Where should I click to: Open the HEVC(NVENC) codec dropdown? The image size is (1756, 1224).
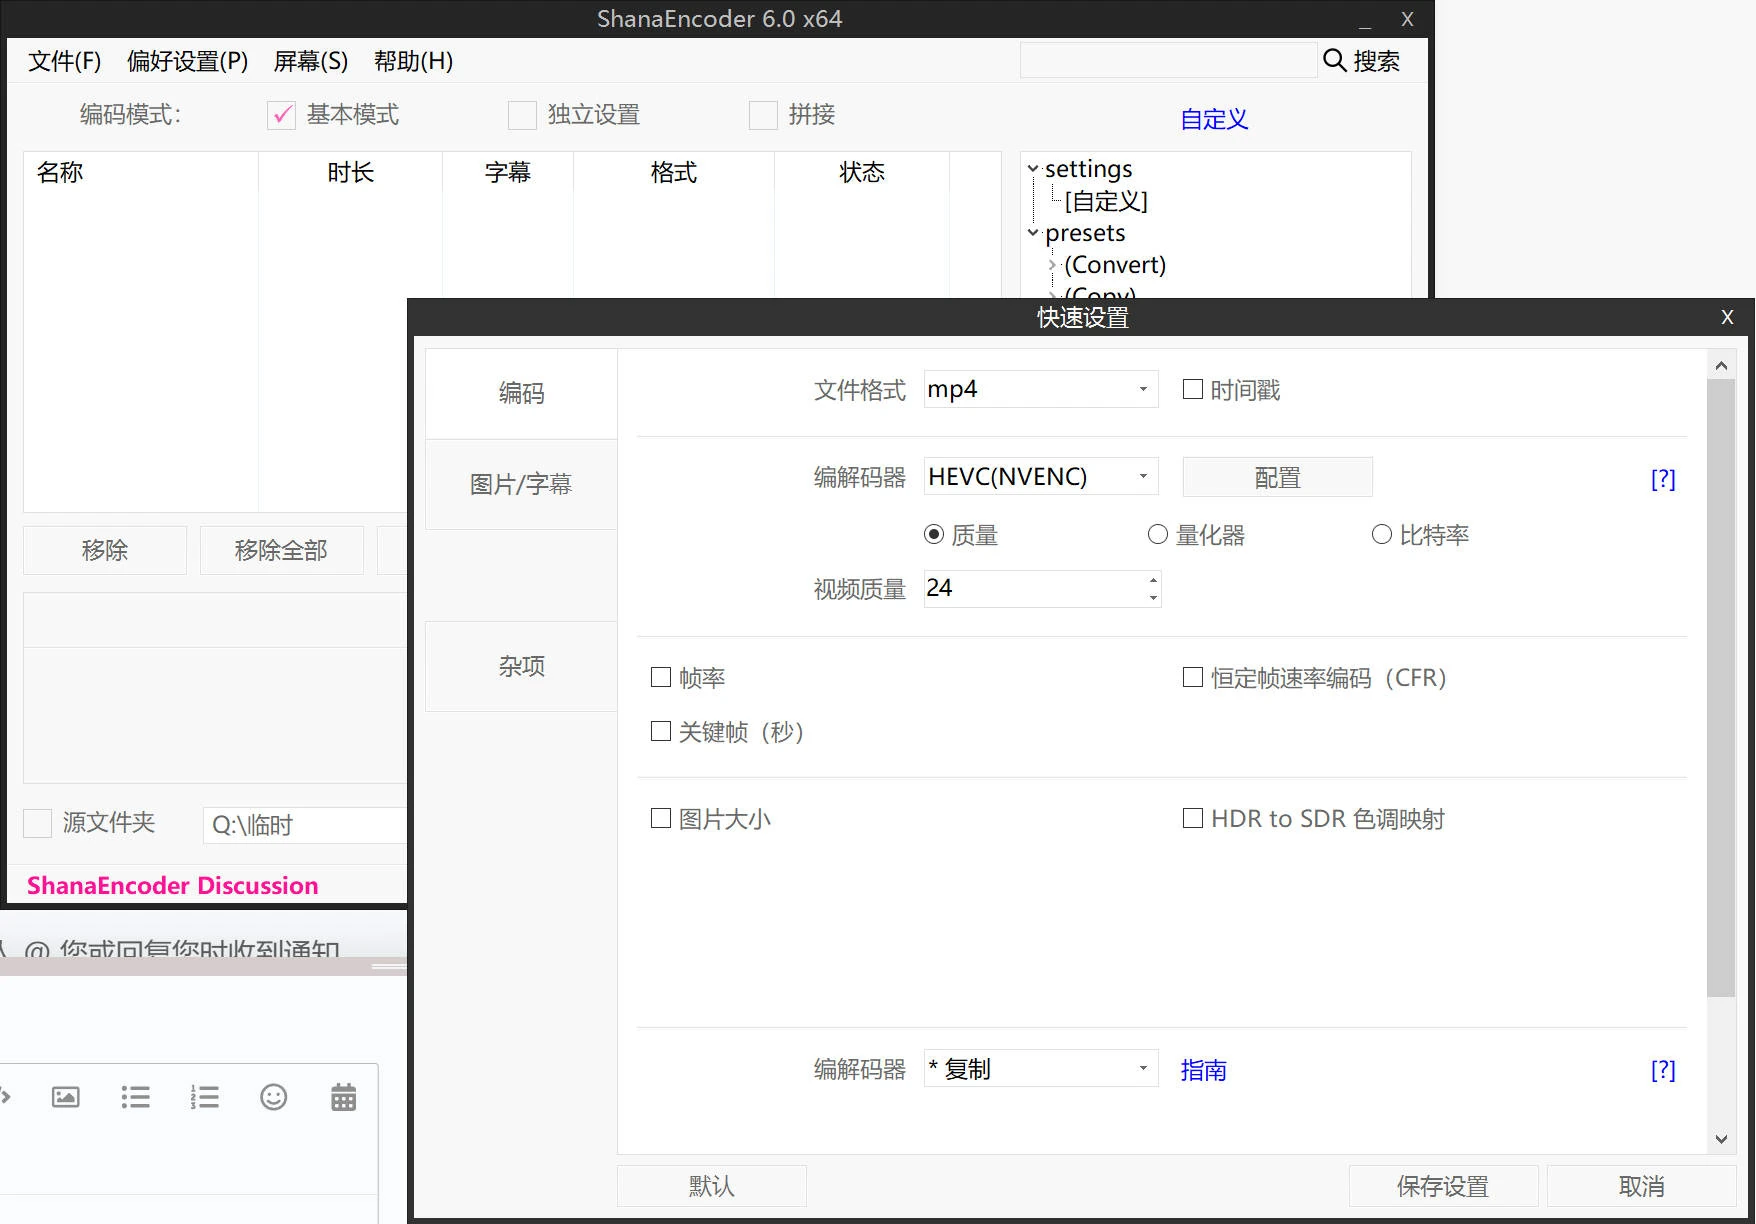coord(1143,476)
